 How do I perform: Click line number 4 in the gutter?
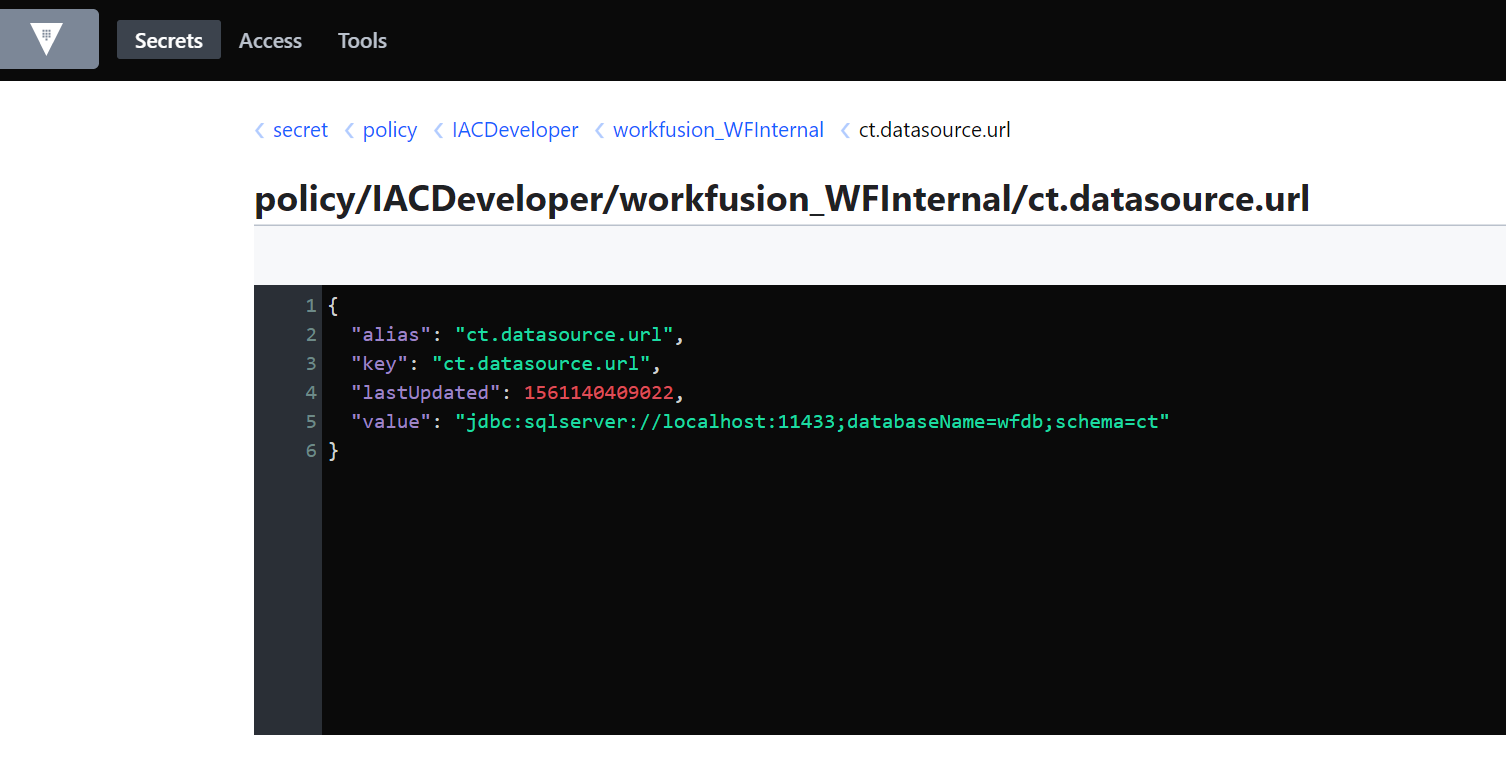[x=311, y=392]
